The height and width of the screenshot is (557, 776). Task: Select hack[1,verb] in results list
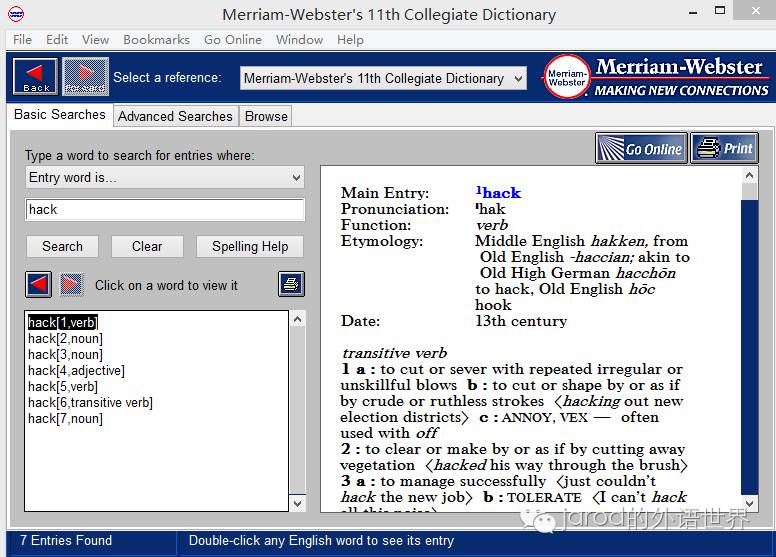[x=63, y=323]
